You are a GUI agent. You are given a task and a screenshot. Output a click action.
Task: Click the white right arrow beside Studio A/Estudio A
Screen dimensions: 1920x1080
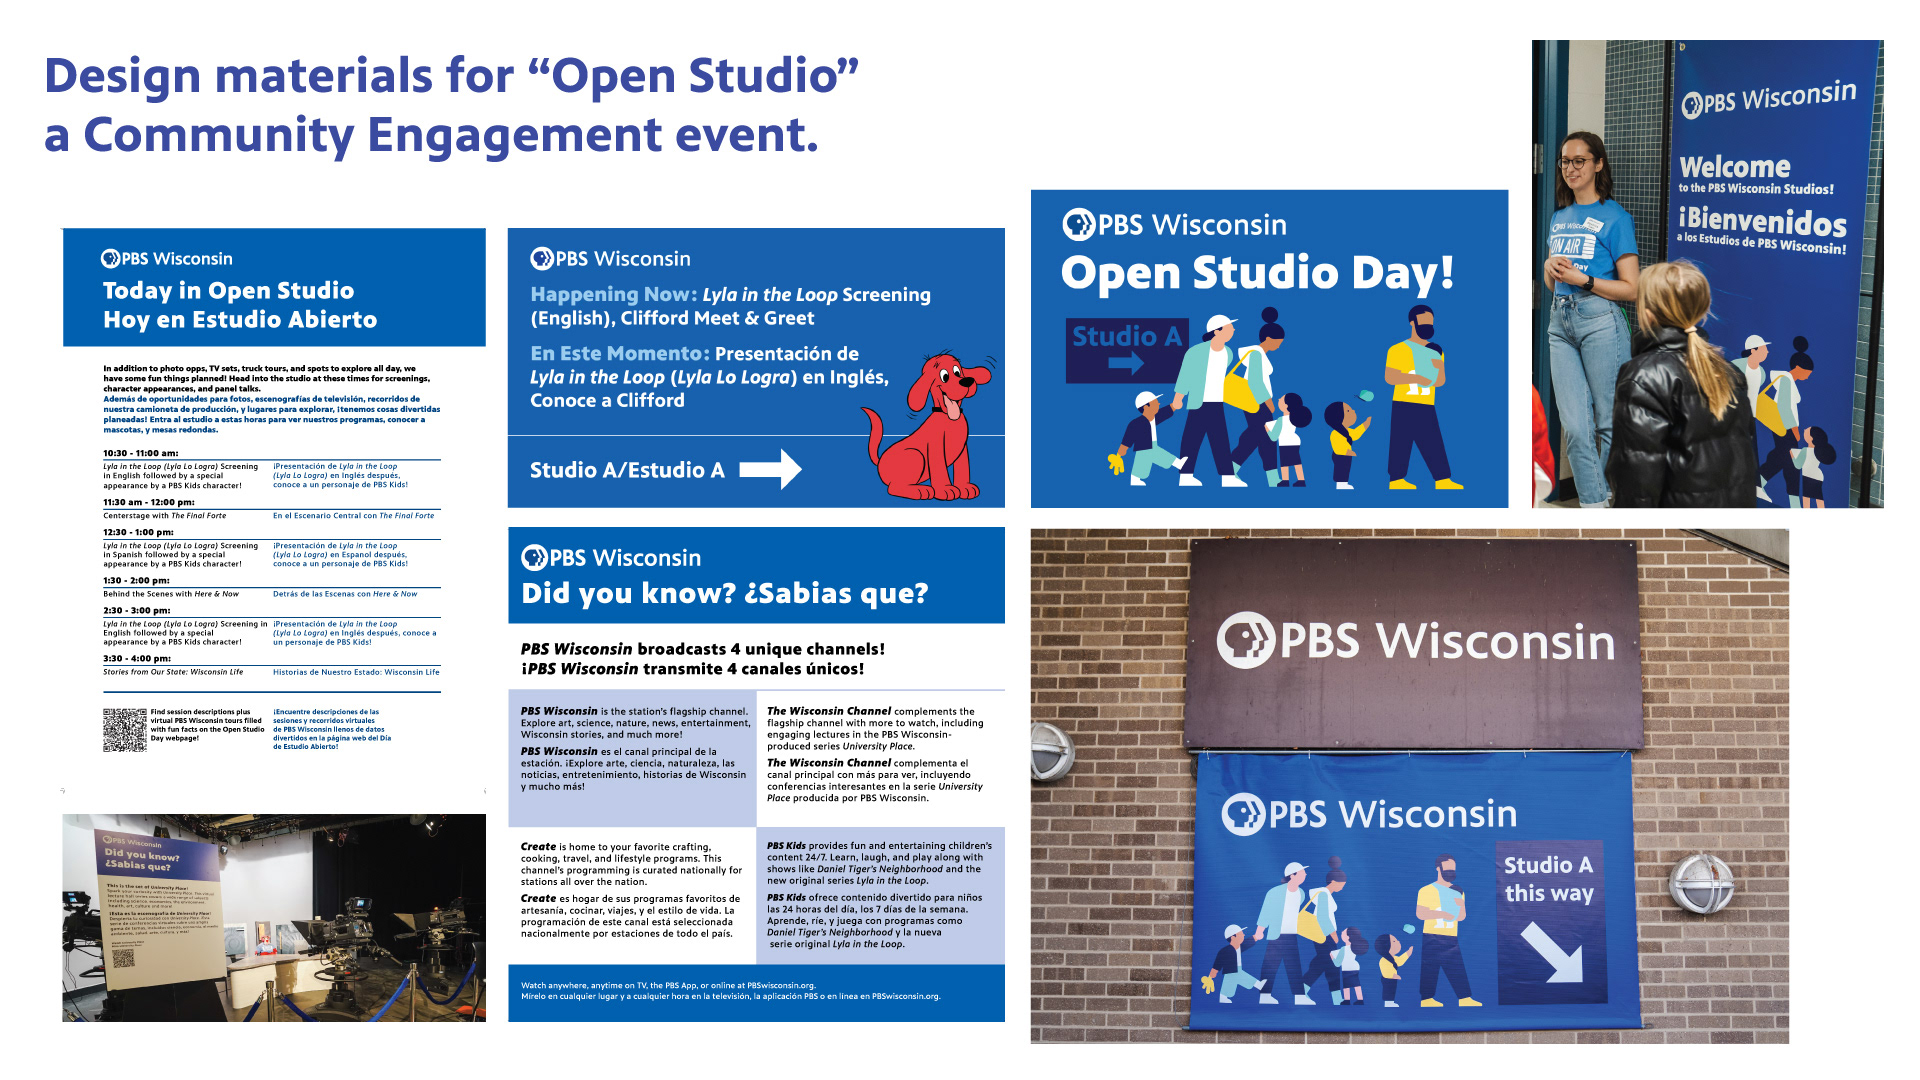coord(770,469)
